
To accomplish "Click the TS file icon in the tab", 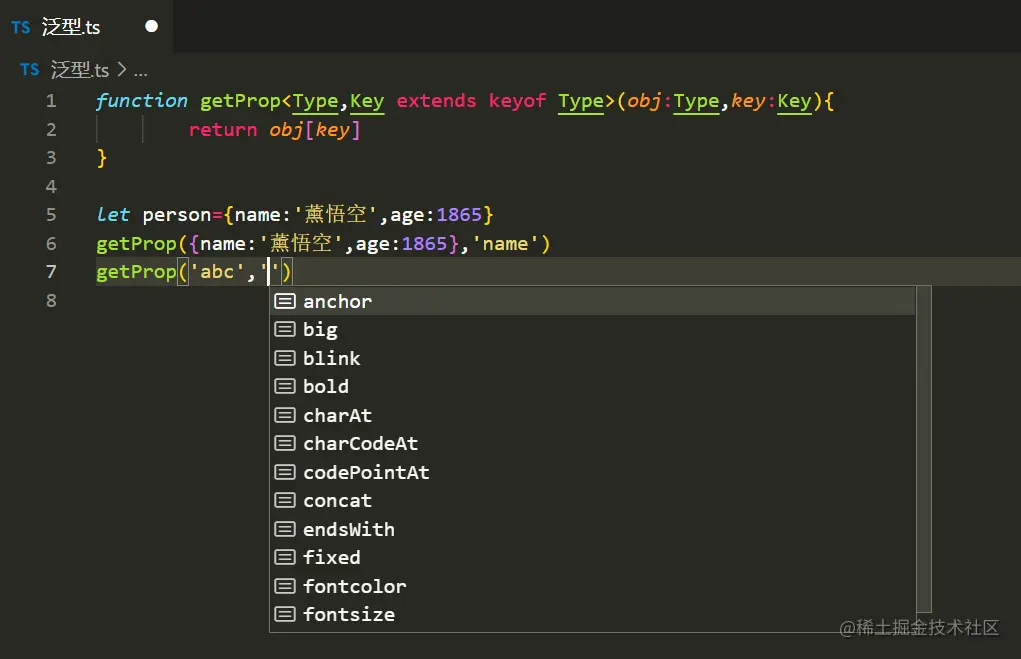I will coord(21,27).
